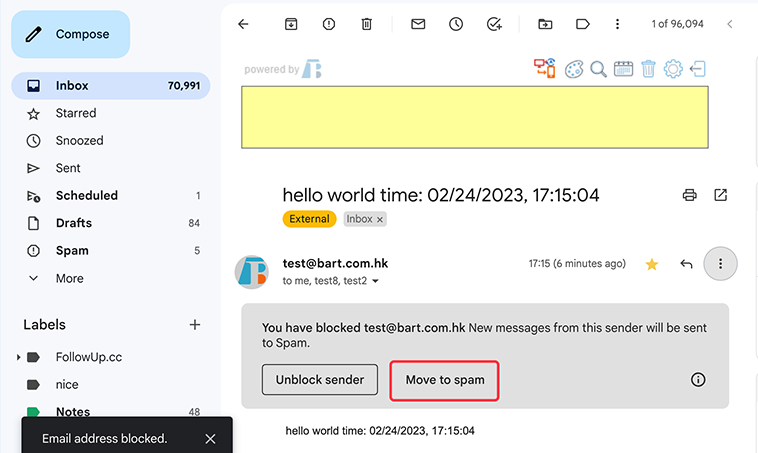Open the note calendar icon
Screen dimensions: 758x453
pyautogui.click(x=623, y=69)
